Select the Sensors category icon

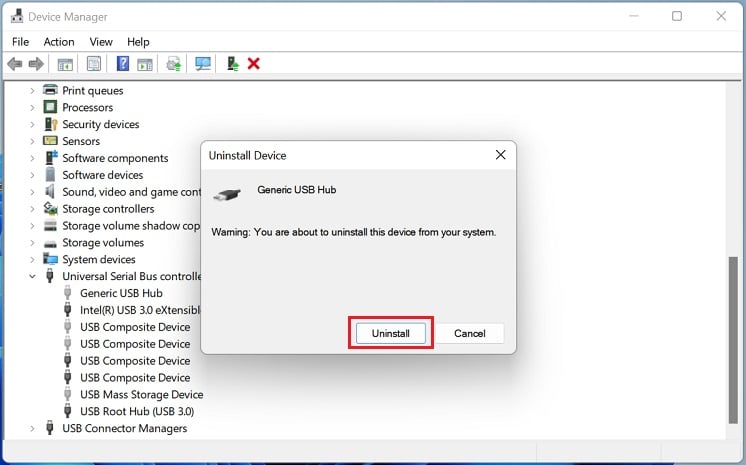50,141
